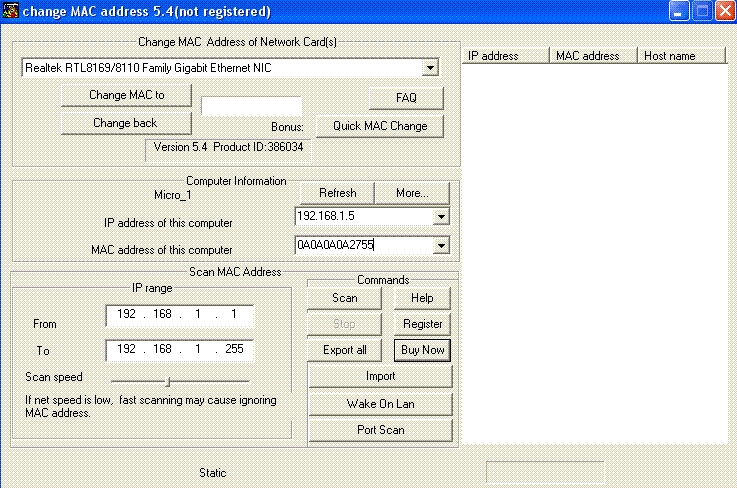Click the new MAC address input field

(251, 106)
